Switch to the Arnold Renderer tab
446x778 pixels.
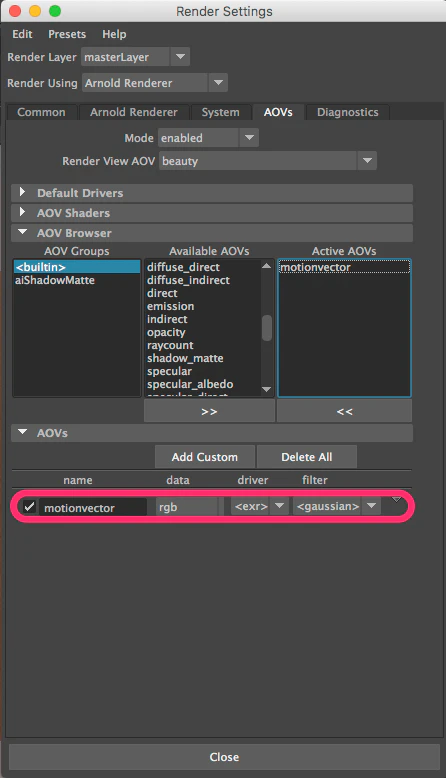coord(133,112)
